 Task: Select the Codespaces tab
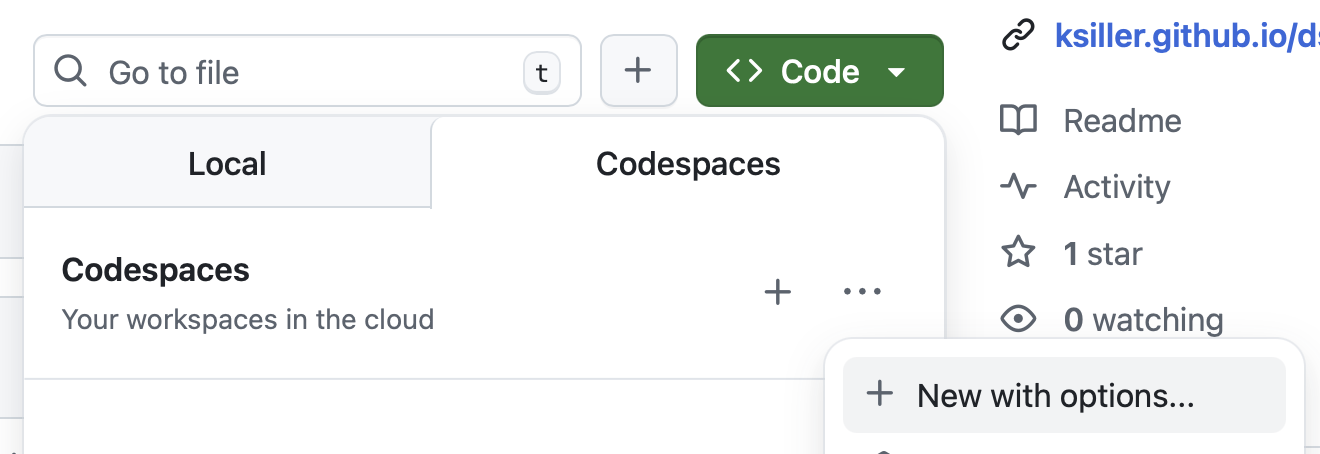[688, 163]
